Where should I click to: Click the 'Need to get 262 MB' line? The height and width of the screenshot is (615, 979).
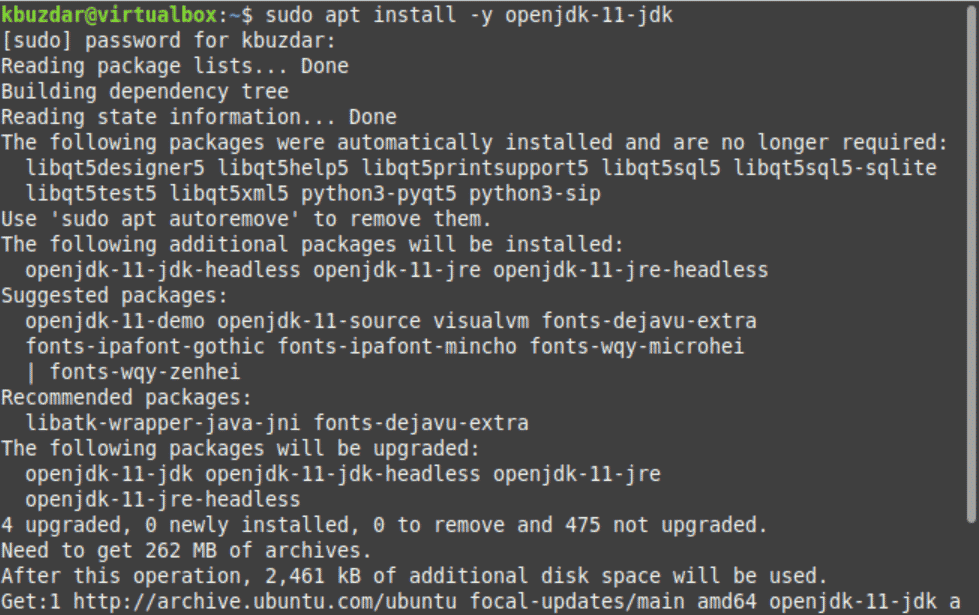(186, 551)
